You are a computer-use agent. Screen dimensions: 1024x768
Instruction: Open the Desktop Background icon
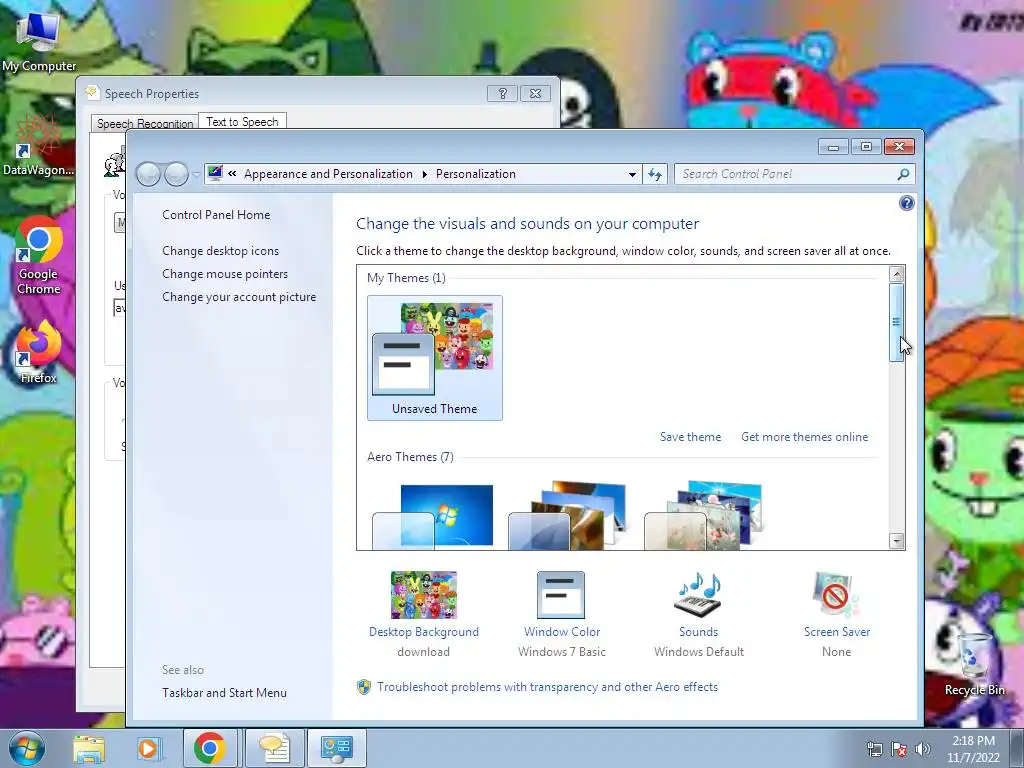pos(424,595)
